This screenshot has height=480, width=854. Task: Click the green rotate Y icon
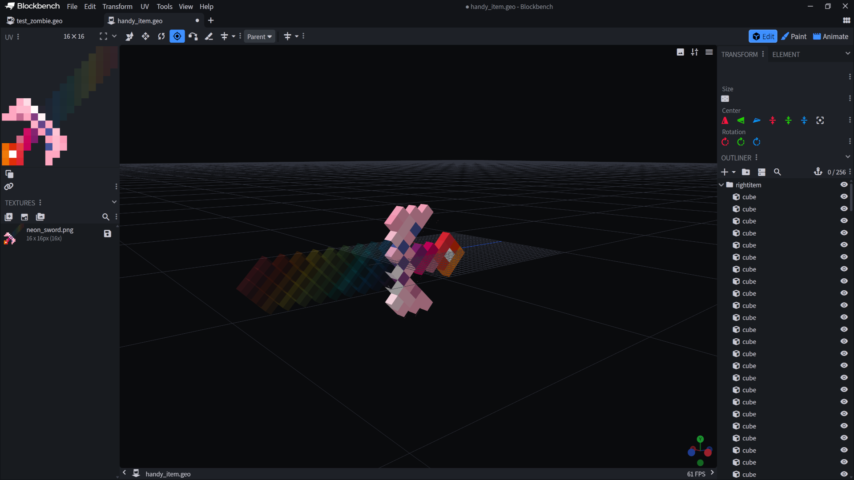coord(741,142)
